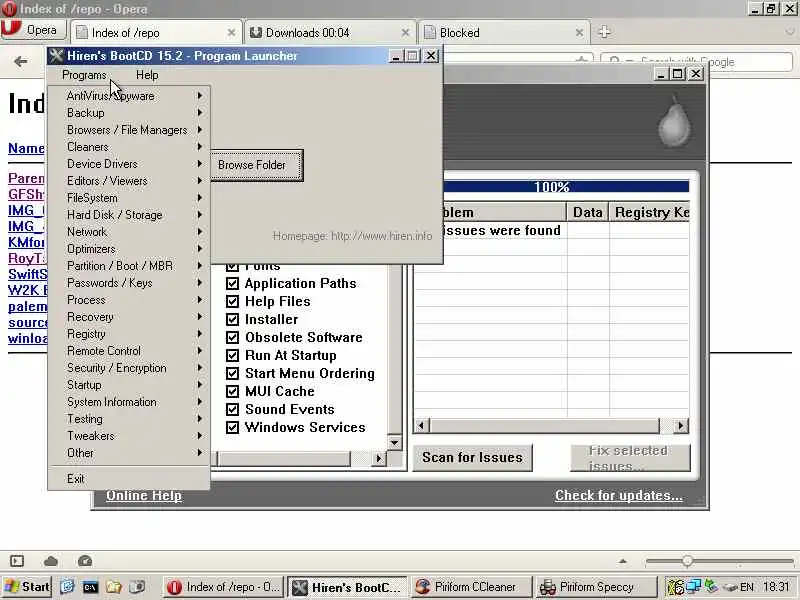Screen dimensions: 800x600
Task: Close the Blocked tab
Action: click(579, 33)
